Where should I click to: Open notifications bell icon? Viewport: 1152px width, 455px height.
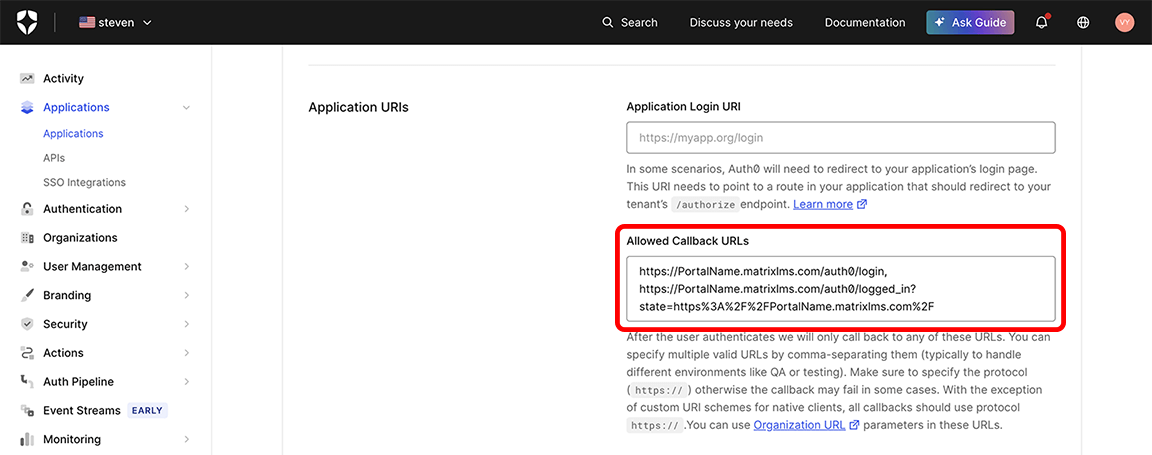1041,22
